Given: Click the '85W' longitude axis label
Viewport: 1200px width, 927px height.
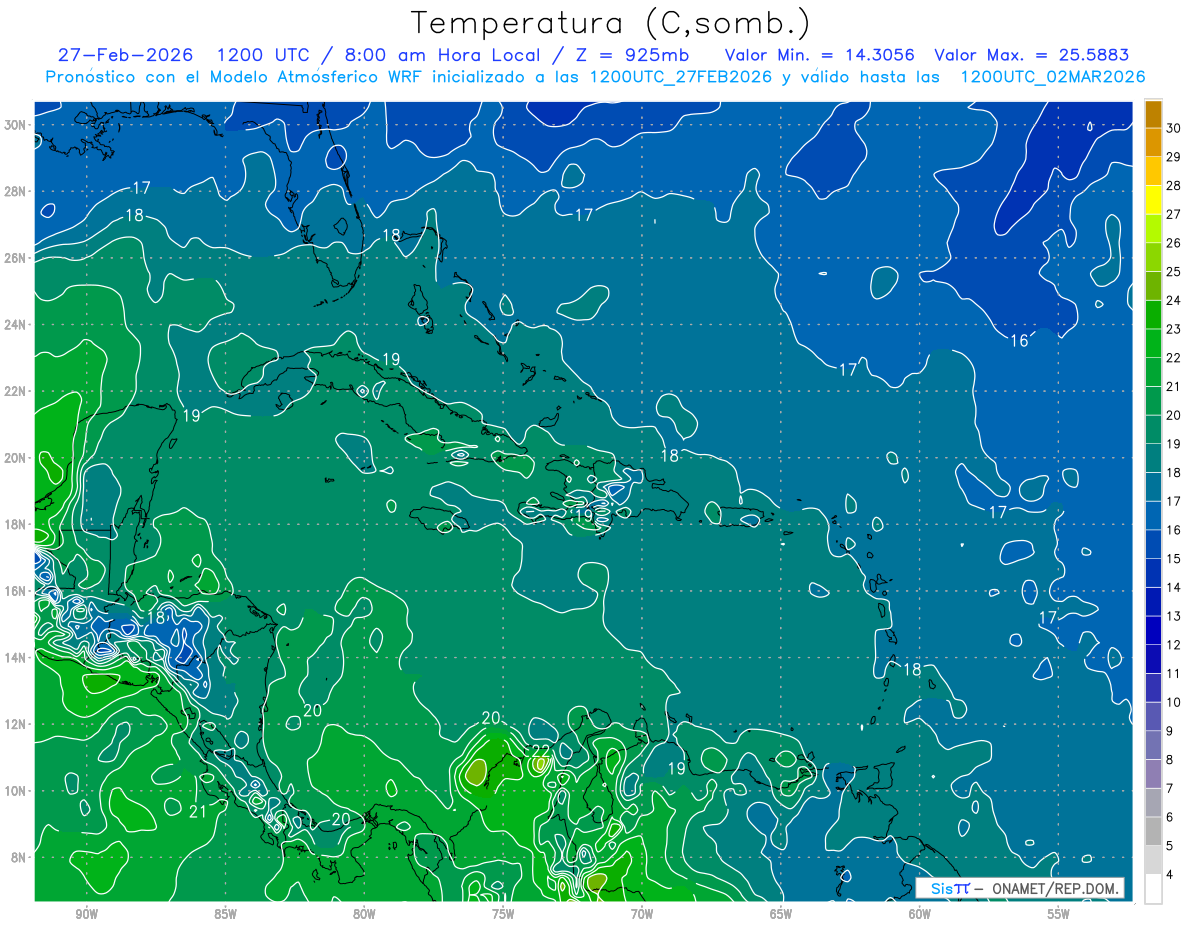Looking at the screenshot, I should [225, 914].
